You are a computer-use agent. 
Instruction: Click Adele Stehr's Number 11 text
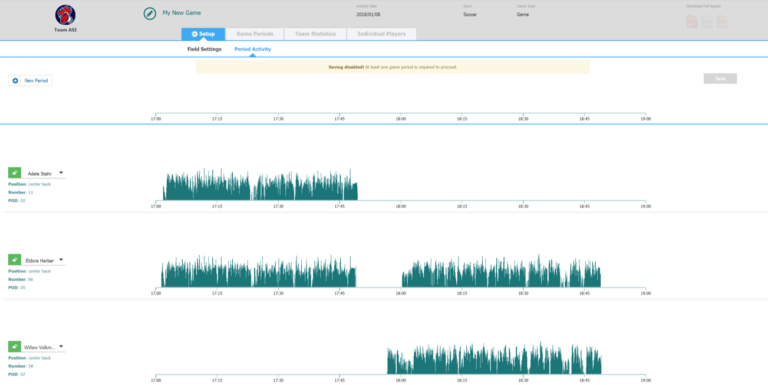click(x=21, y=192)
